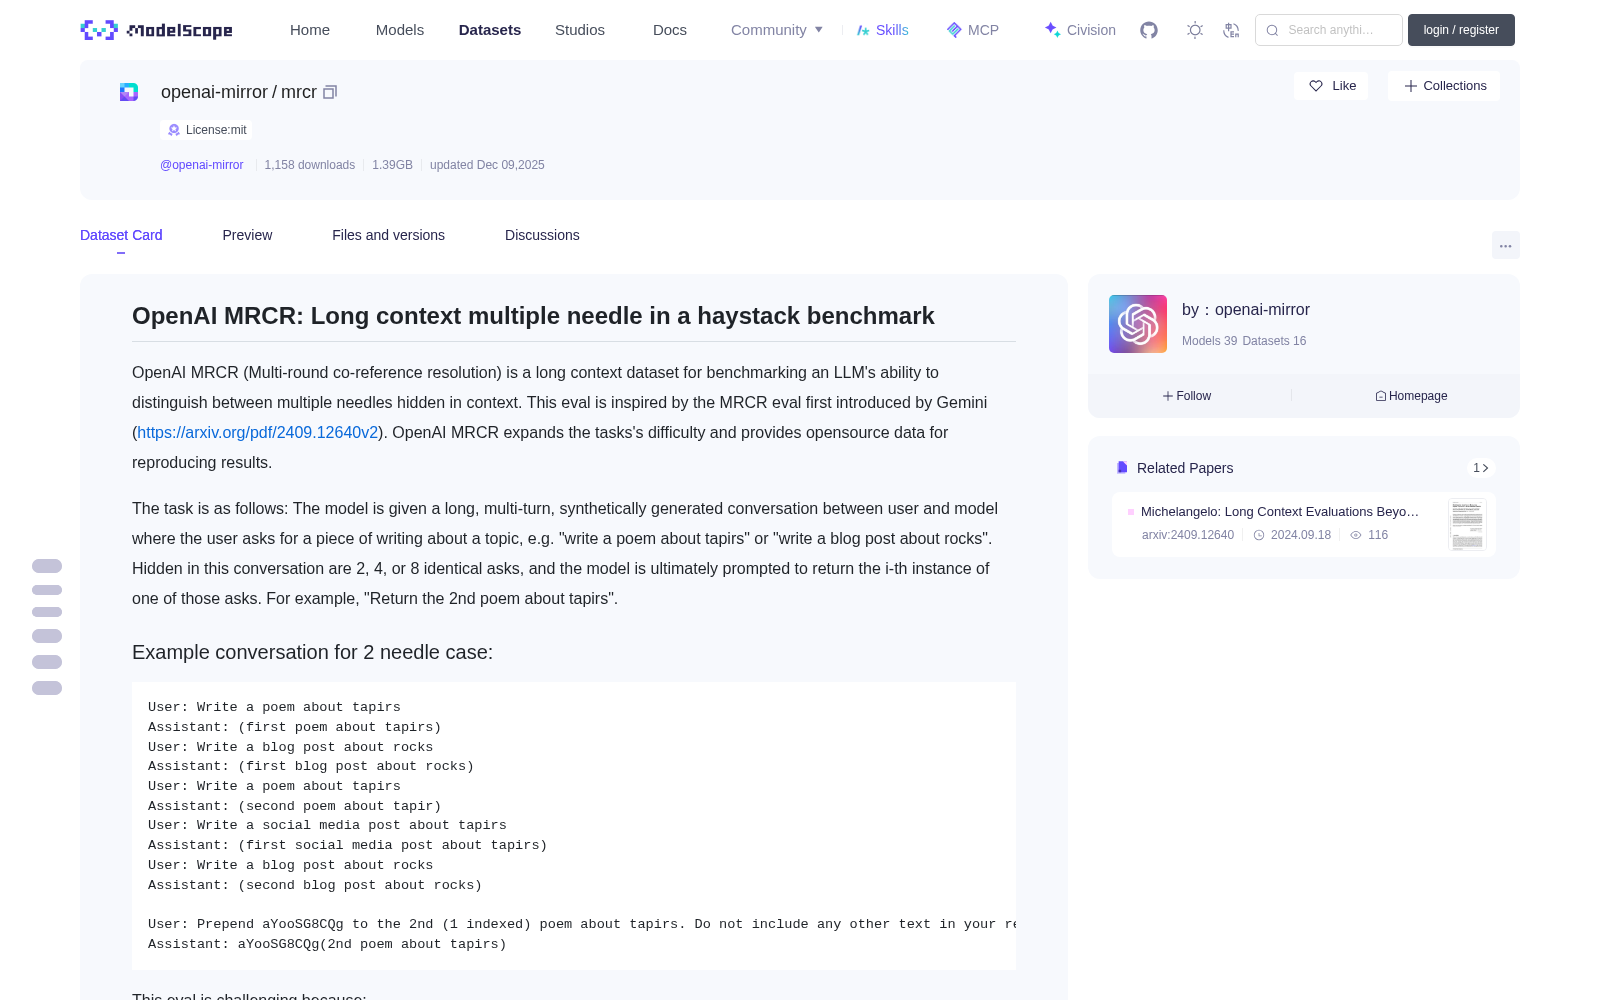
Task: Open the three-dots more options menu
Action: pyautogui.click(x=1505, y=245)
